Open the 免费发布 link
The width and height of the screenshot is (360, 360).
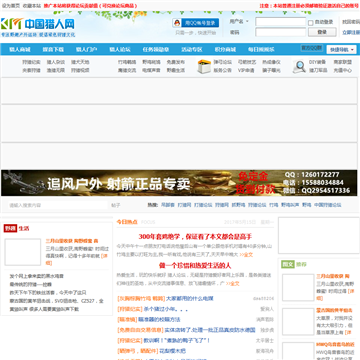[x=176, y=62]
